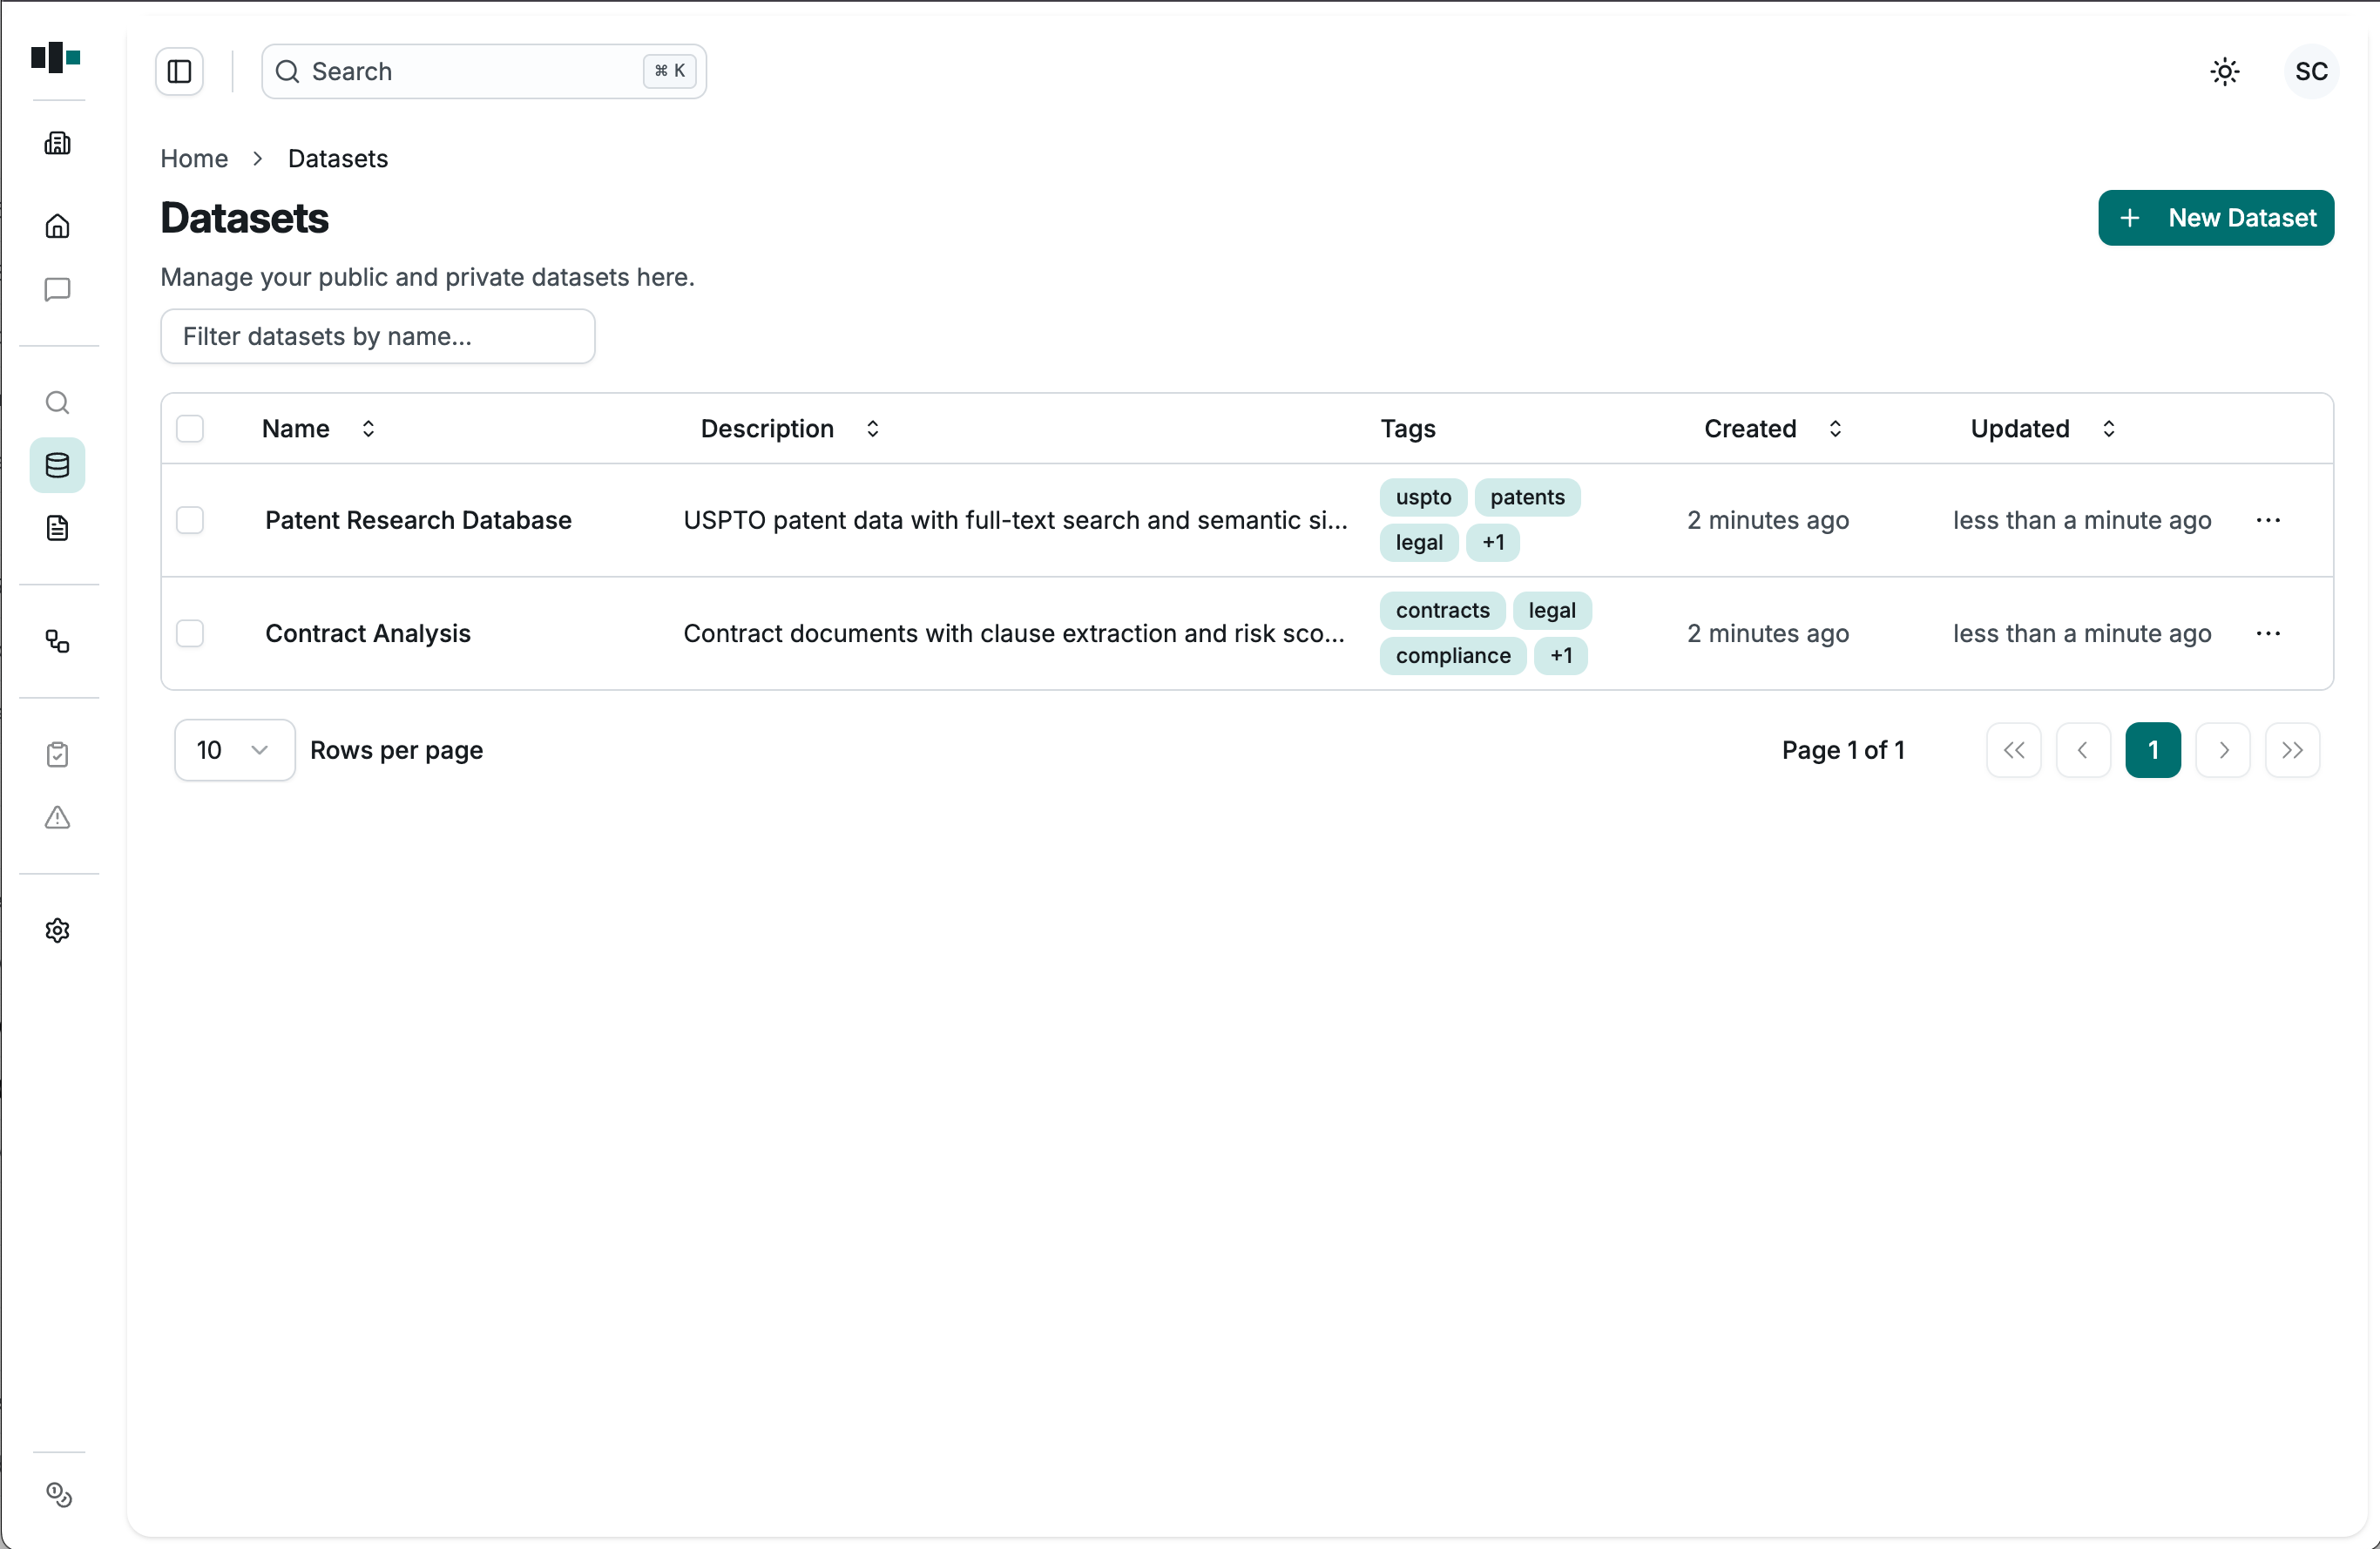Collapse the sidebar with panel toggle

coord(179,71)
